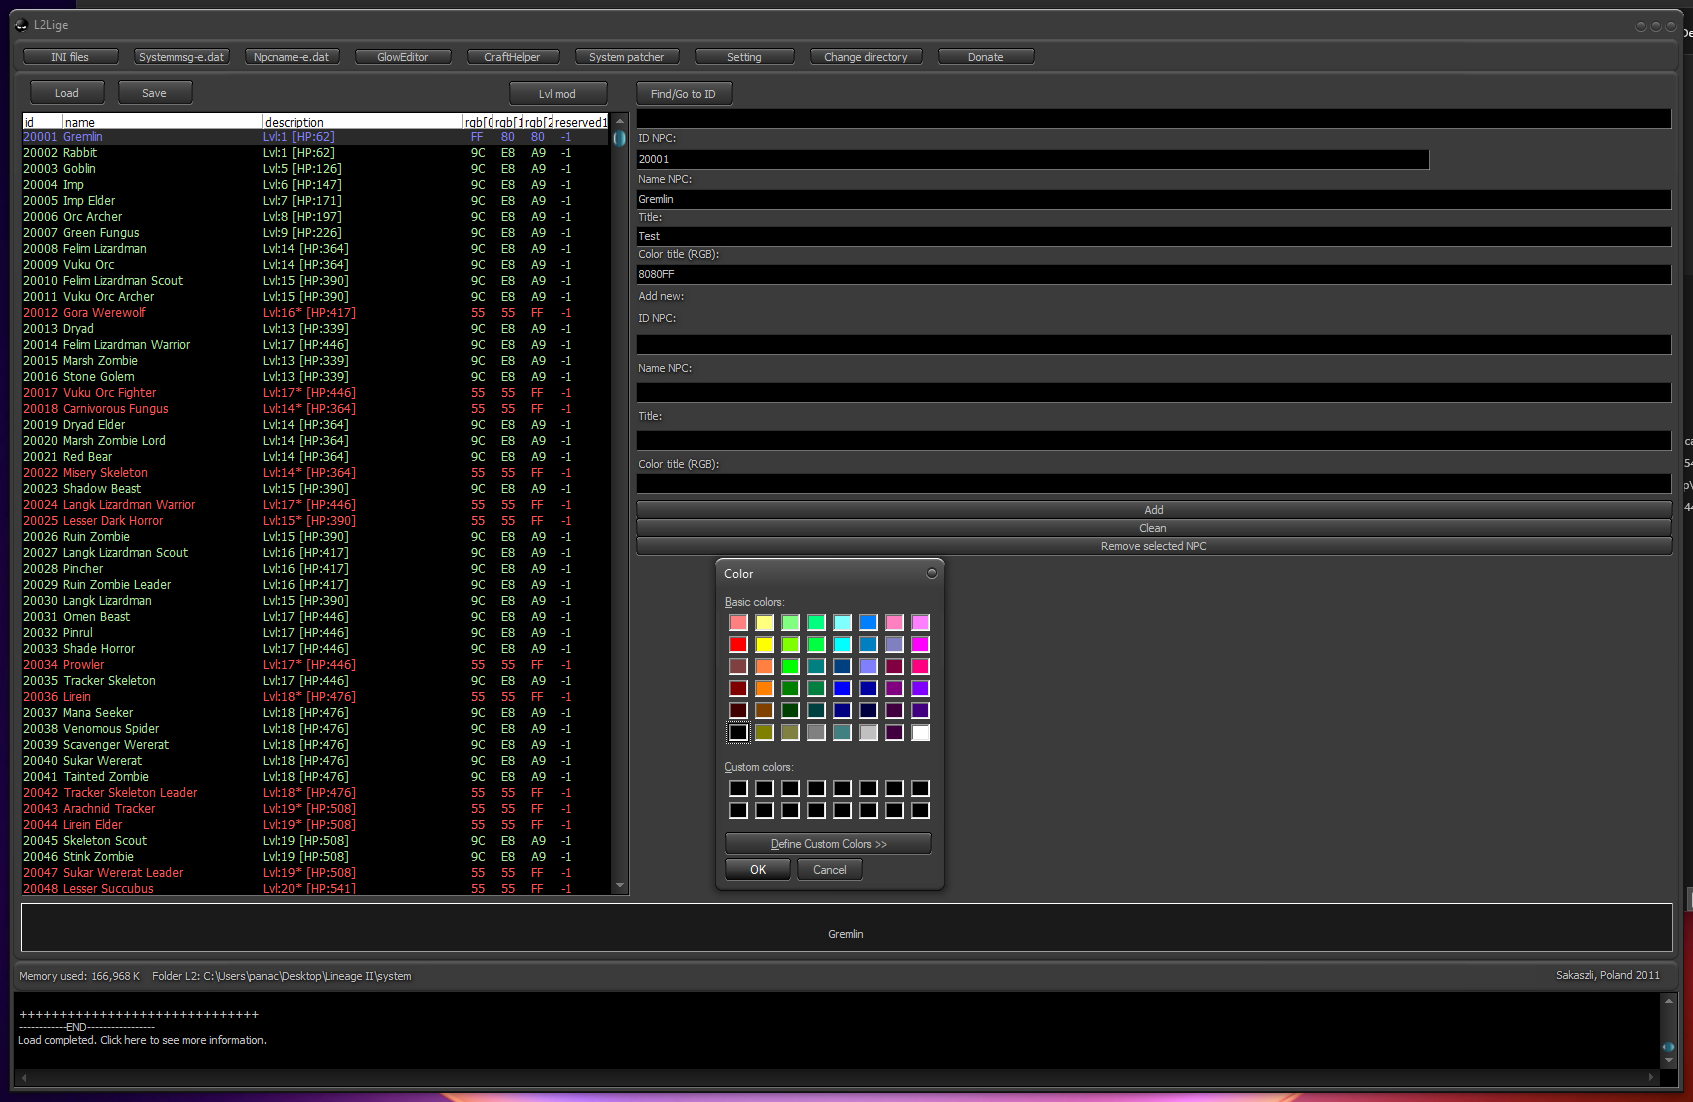Image resolution: width=1693 pixels, height=1102 pixels.
Task: Select the white basic color swatch
Action: click(x=920, y=732)
